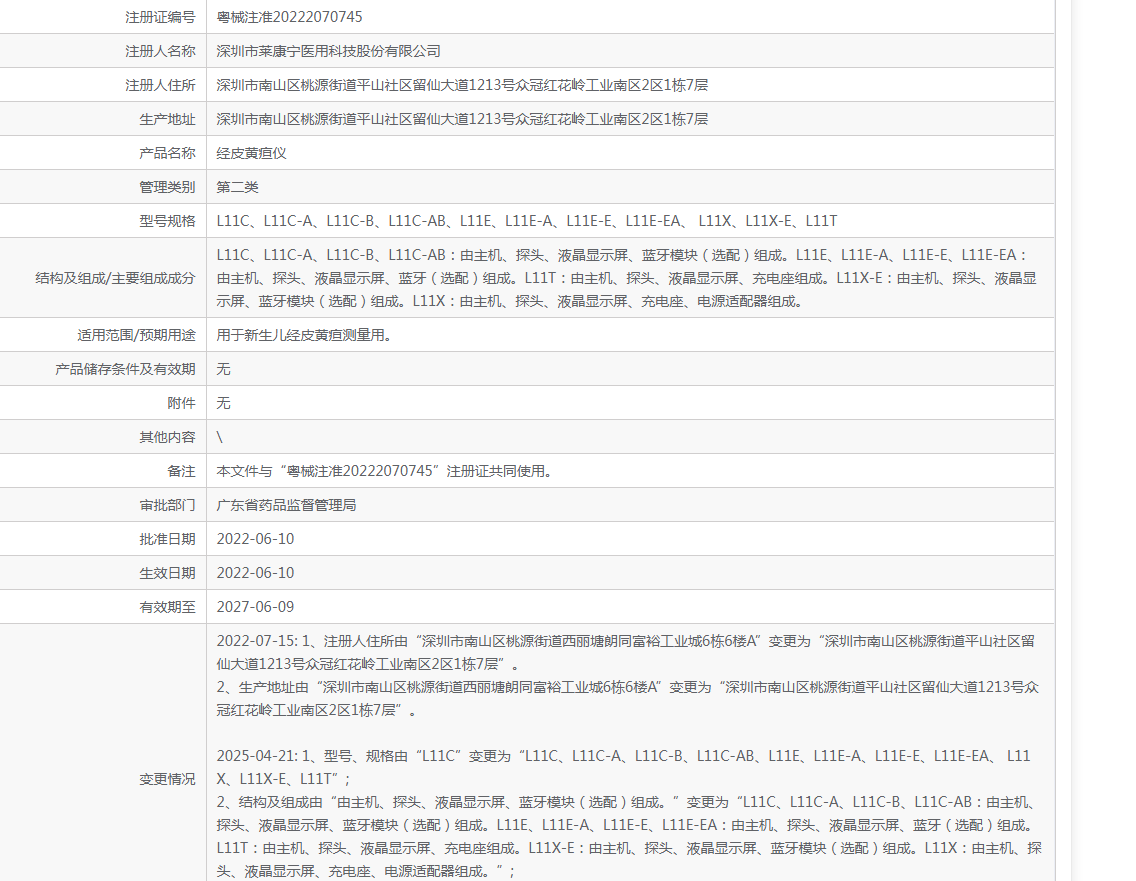1136x881 pixels.
Task: Click the 型号规格 label
Action: point(167,221)
